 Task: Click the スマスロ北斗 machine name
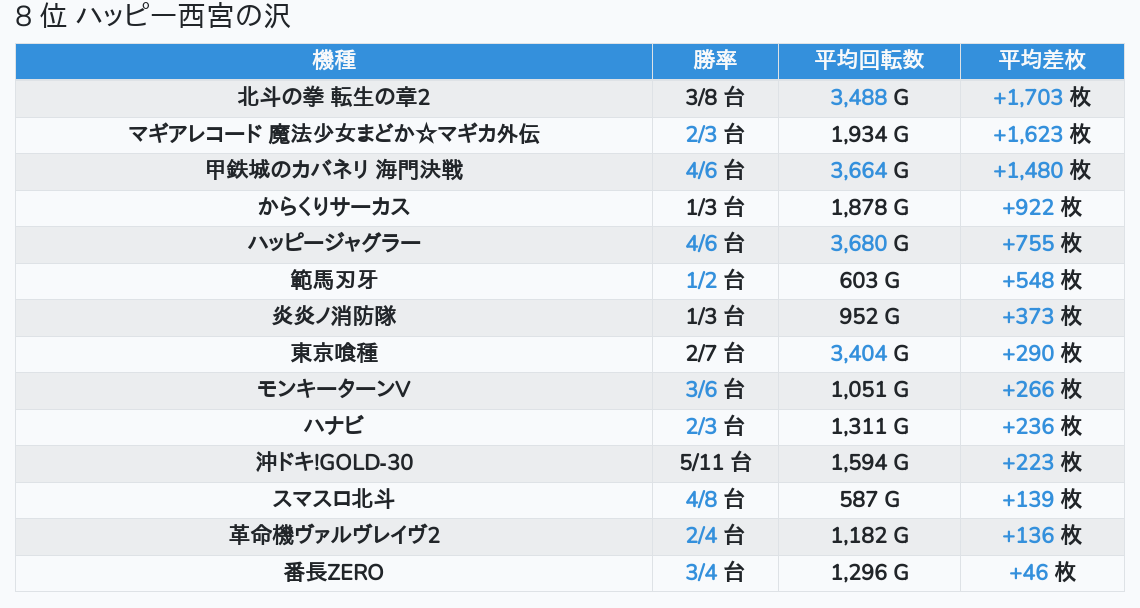pyautogui.click(x=334, y=499)
